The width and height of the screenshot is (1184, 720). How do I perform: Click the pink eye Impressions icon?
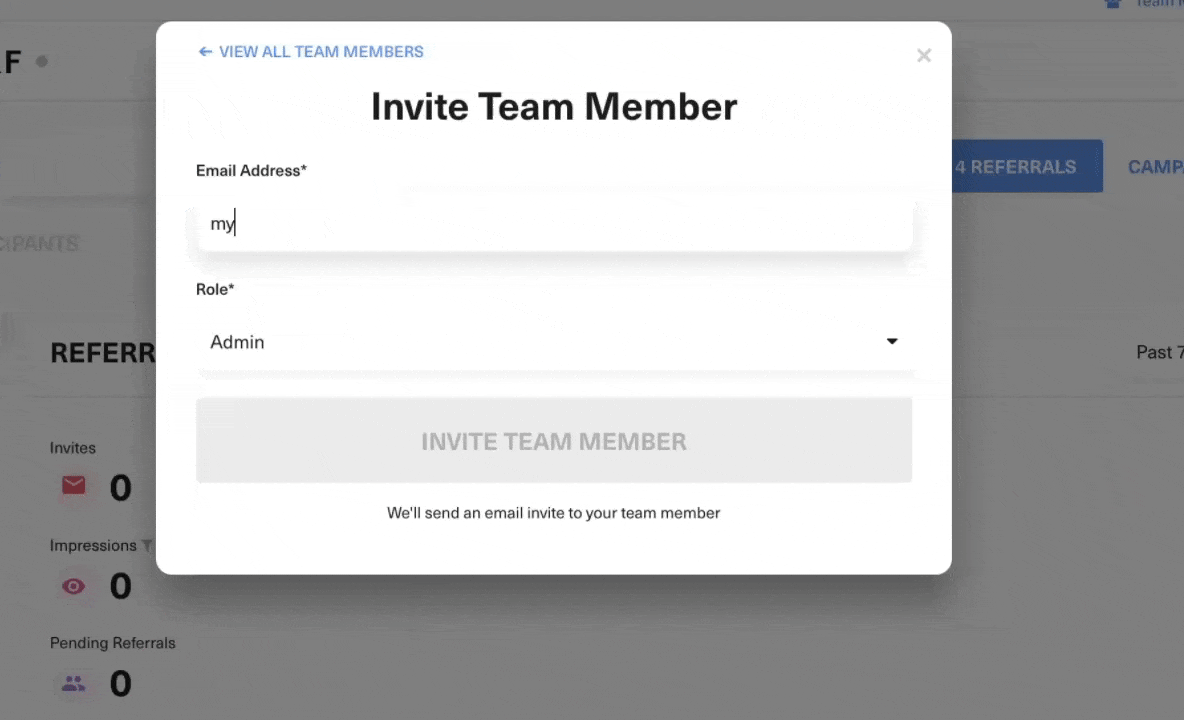[x=73, y=586]
